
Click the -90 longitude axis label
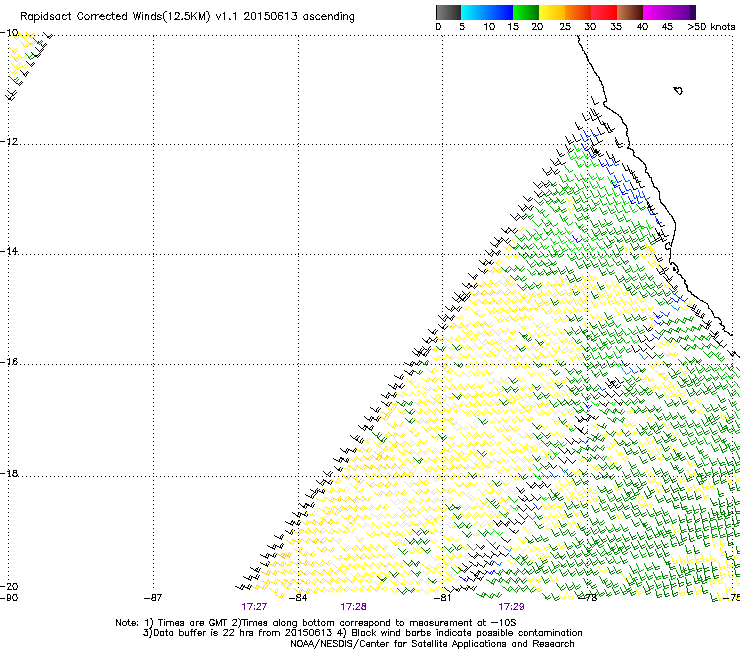click(9, 598)
